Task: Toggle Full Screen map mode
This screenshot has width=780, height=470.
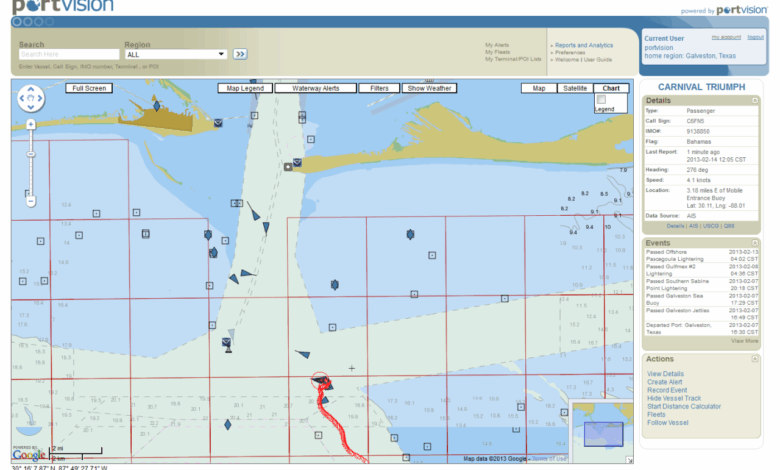Action: click(88, 88)
